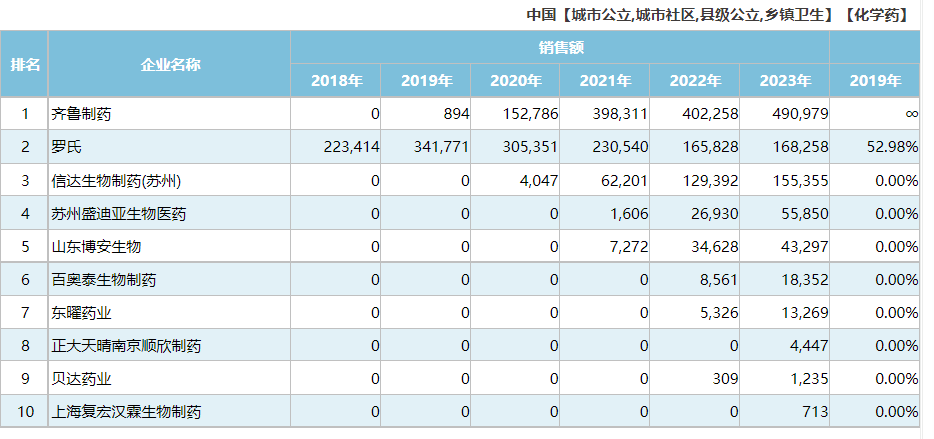Open the 百奥泰生物制药 entry
Viewport: 934px width, 439px height.
[103, 280]
